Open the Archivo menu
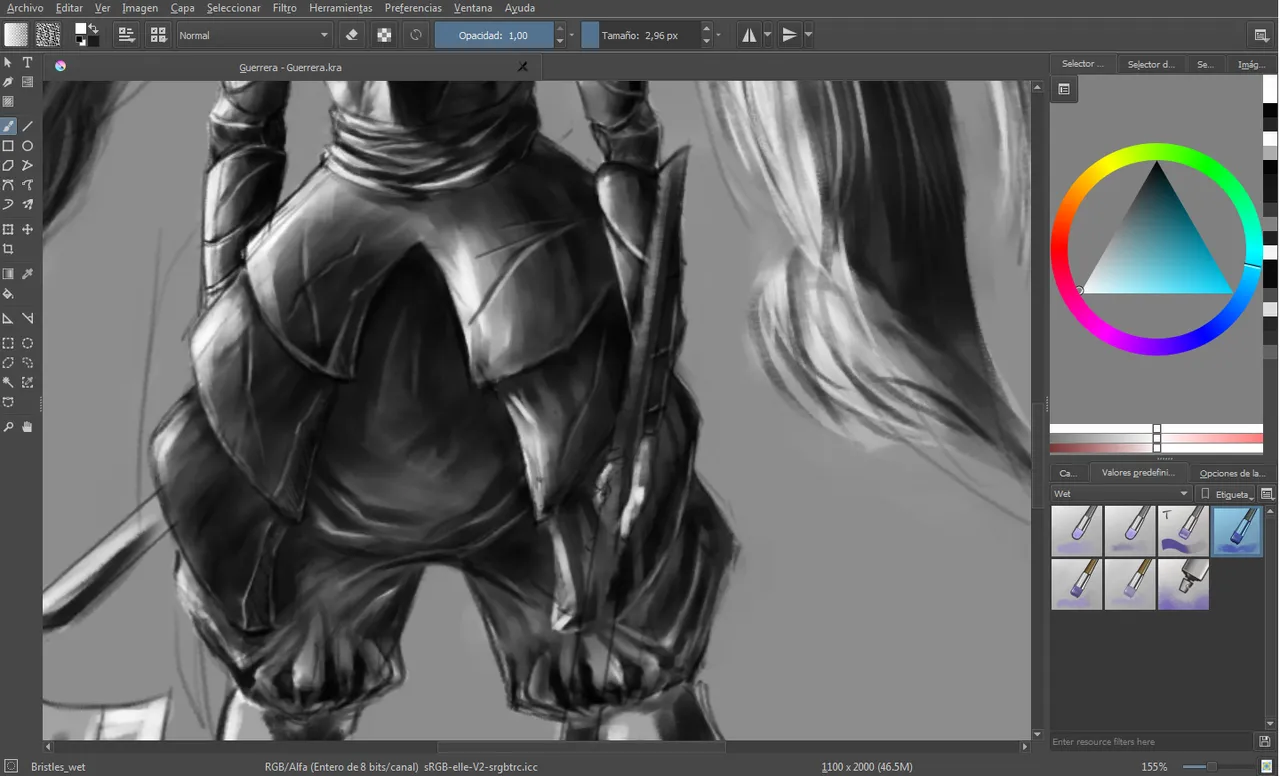The image size is (1280, 776). 25,8
